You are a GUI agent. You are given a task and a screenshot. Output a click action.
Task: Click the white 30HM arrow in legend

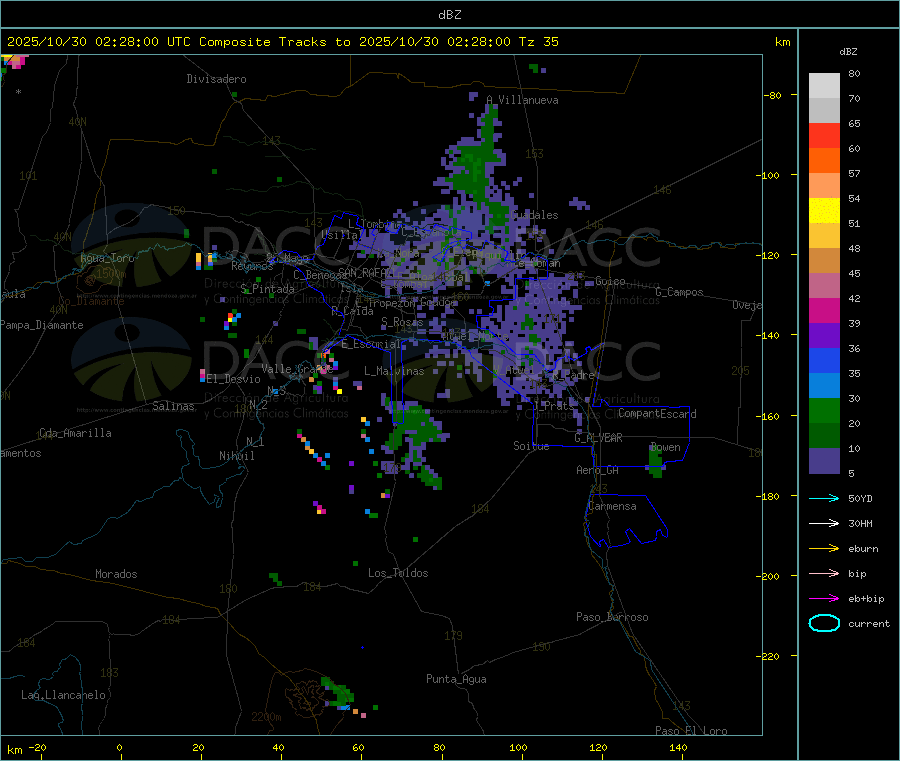tap(824, 523)
